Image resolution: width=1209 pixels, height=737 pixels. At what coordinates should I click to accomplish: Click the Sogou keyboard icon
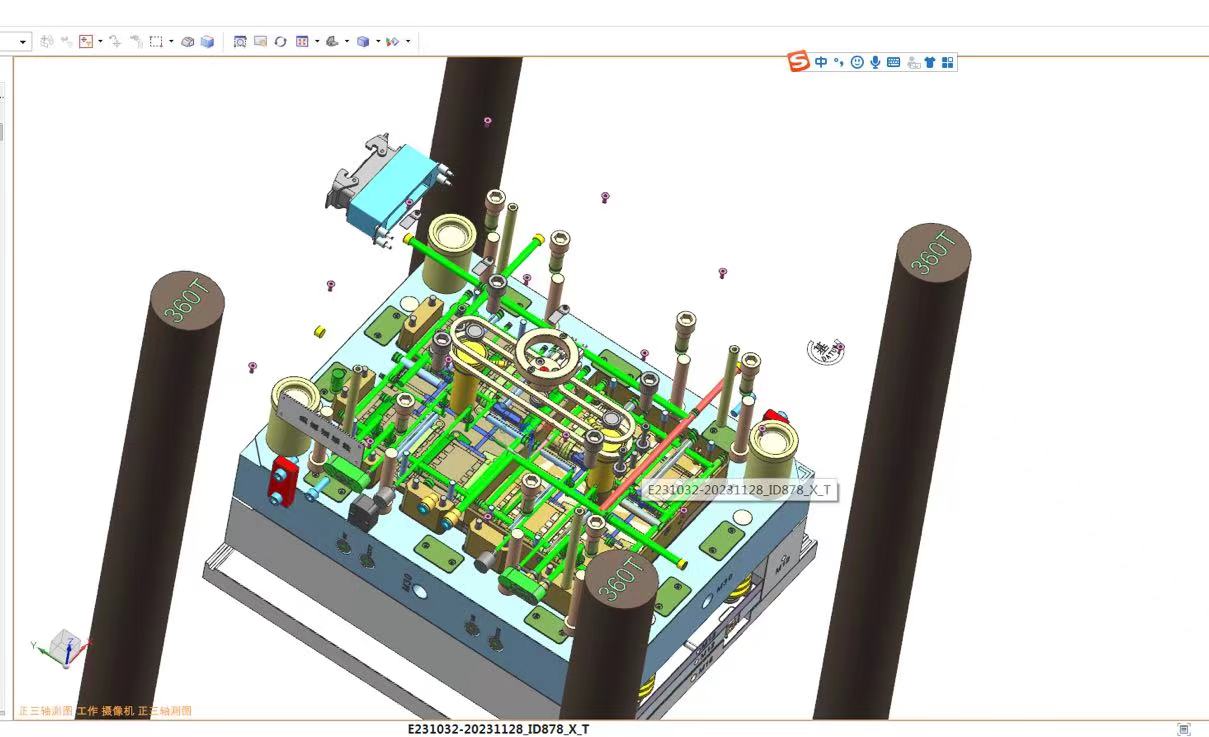(x=893, y=62)
